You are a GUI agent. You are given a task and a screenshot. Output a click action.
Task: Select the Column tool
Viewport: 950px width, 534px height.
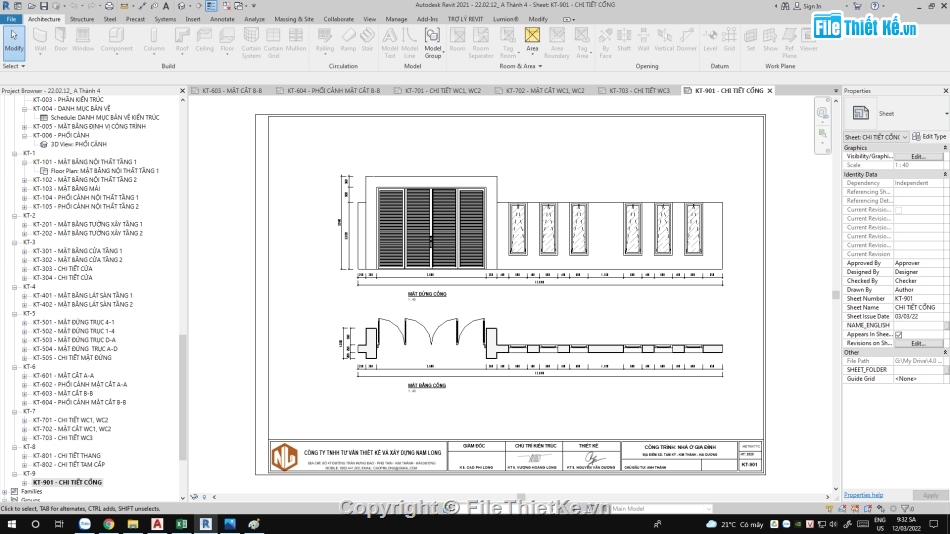point(154,41)
